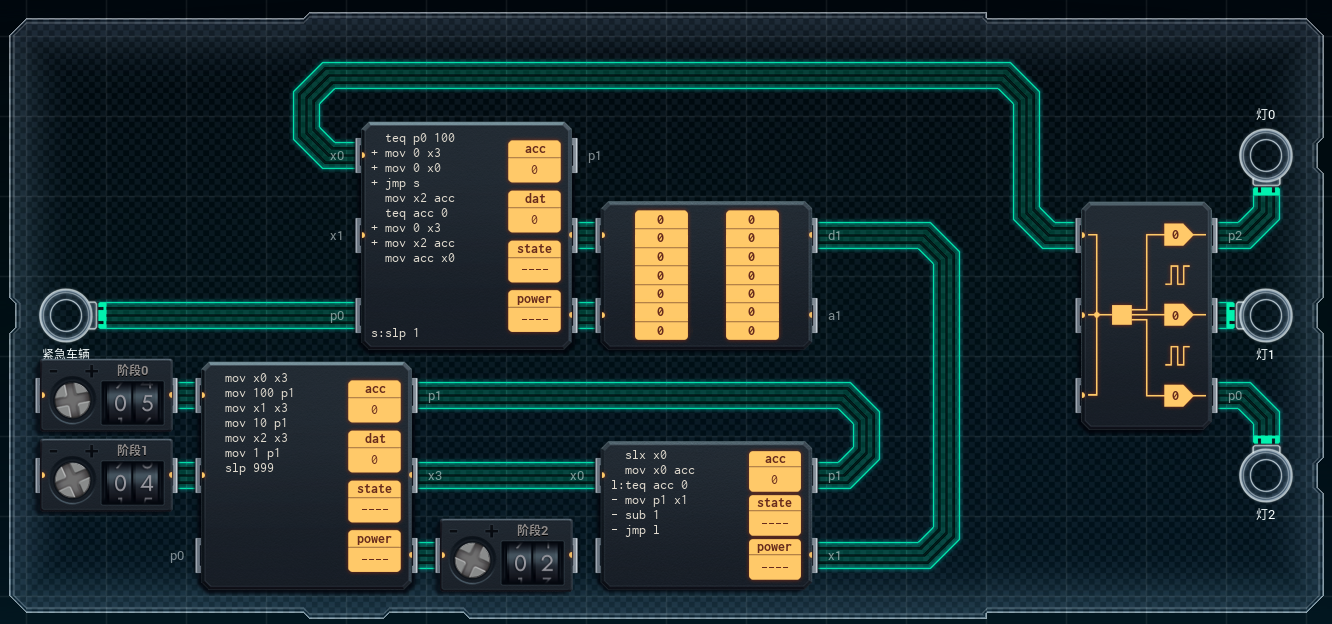Click the 阶段1 counter display showing 04

pyautogui.click(x=134, y=484)
